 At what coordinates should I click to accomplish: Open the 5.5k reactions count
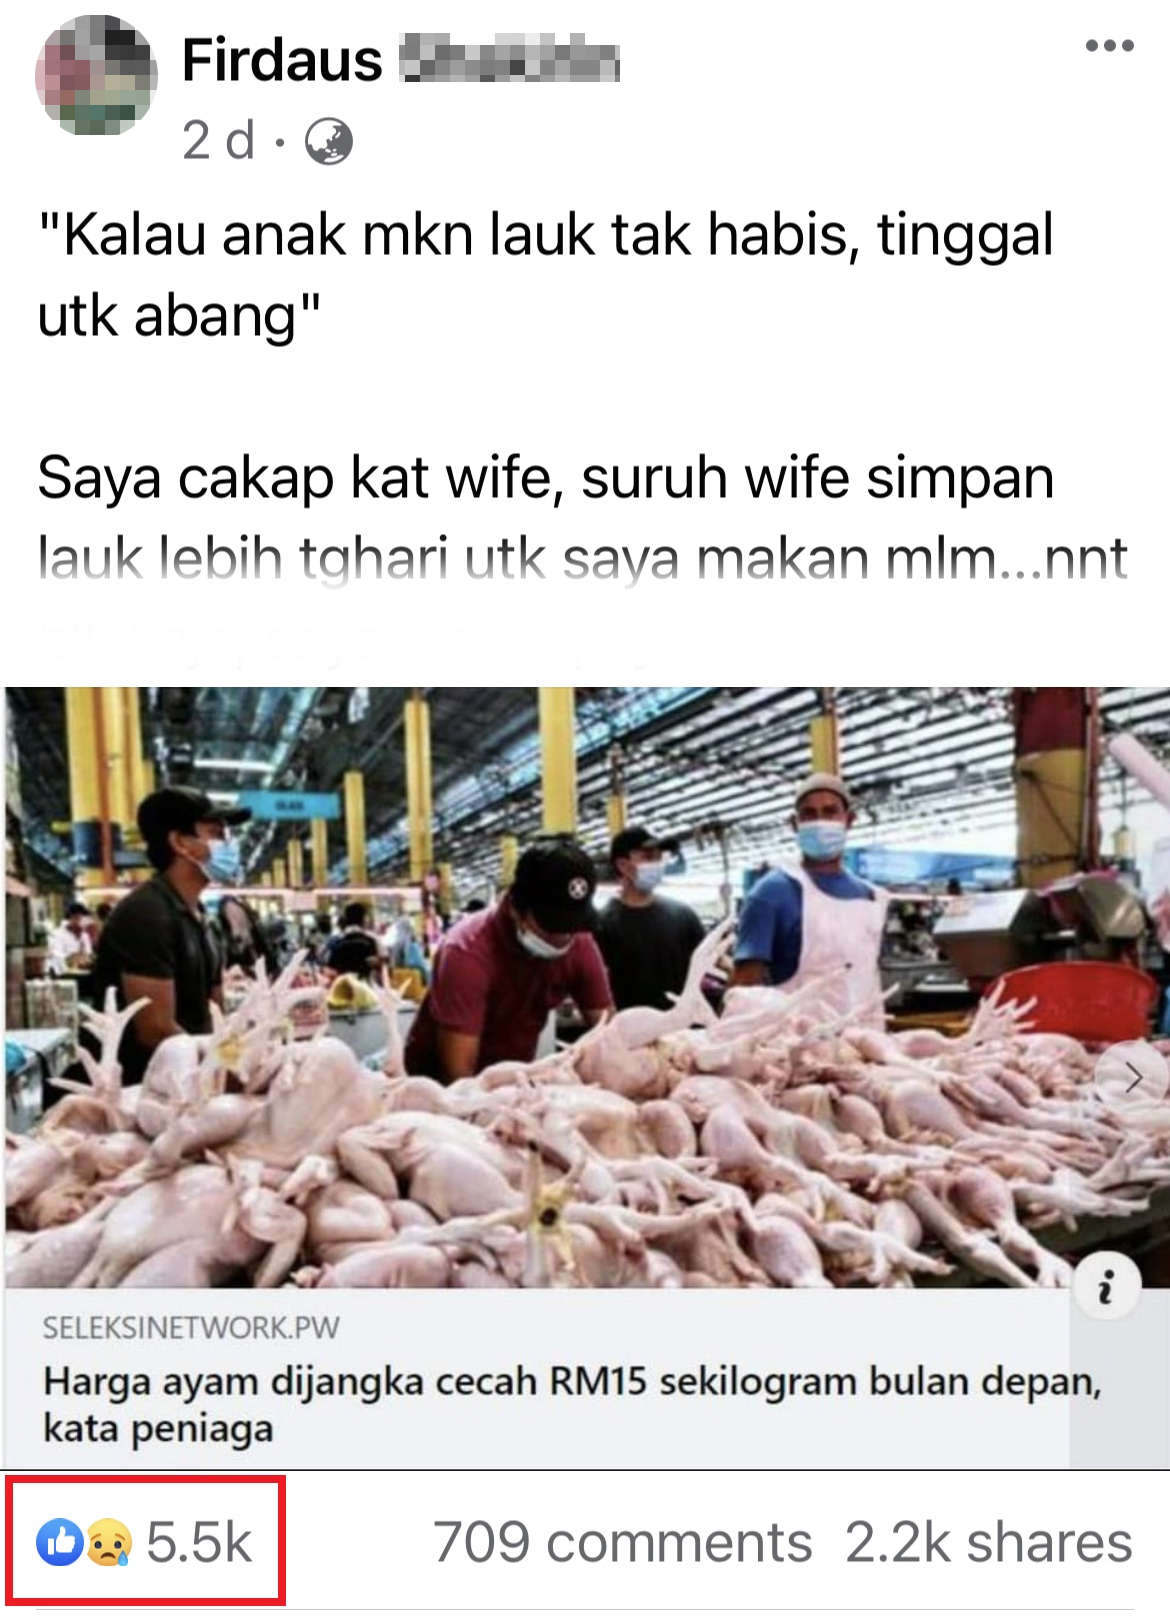tap(199, 1542)
